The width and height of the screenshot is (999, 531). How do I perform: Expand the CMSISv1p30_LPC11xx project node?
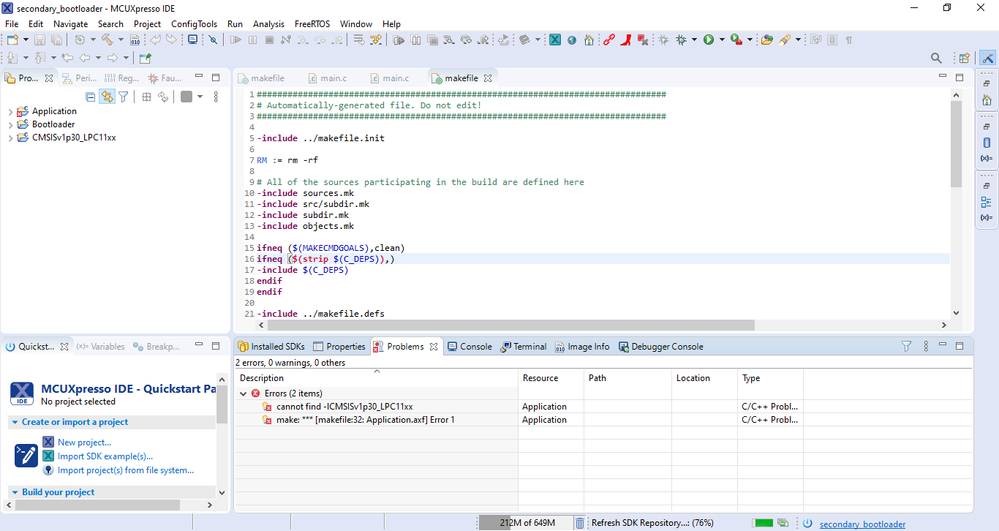pos(11,138)
